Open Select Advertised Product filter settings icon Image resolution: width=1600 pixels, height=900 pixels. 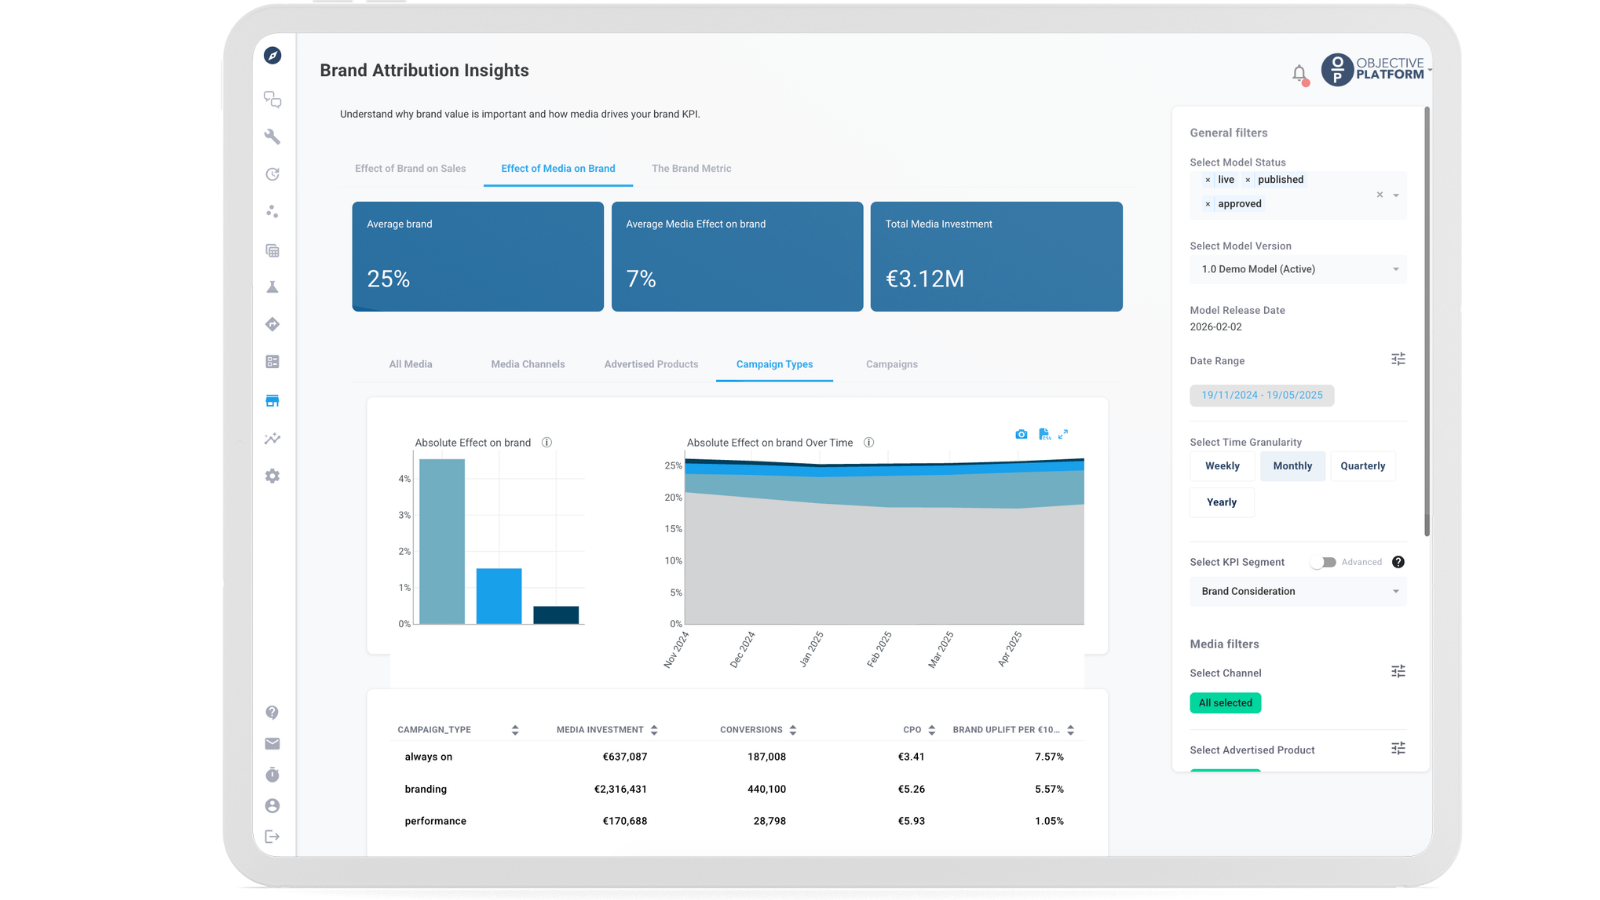point(1398,748)
